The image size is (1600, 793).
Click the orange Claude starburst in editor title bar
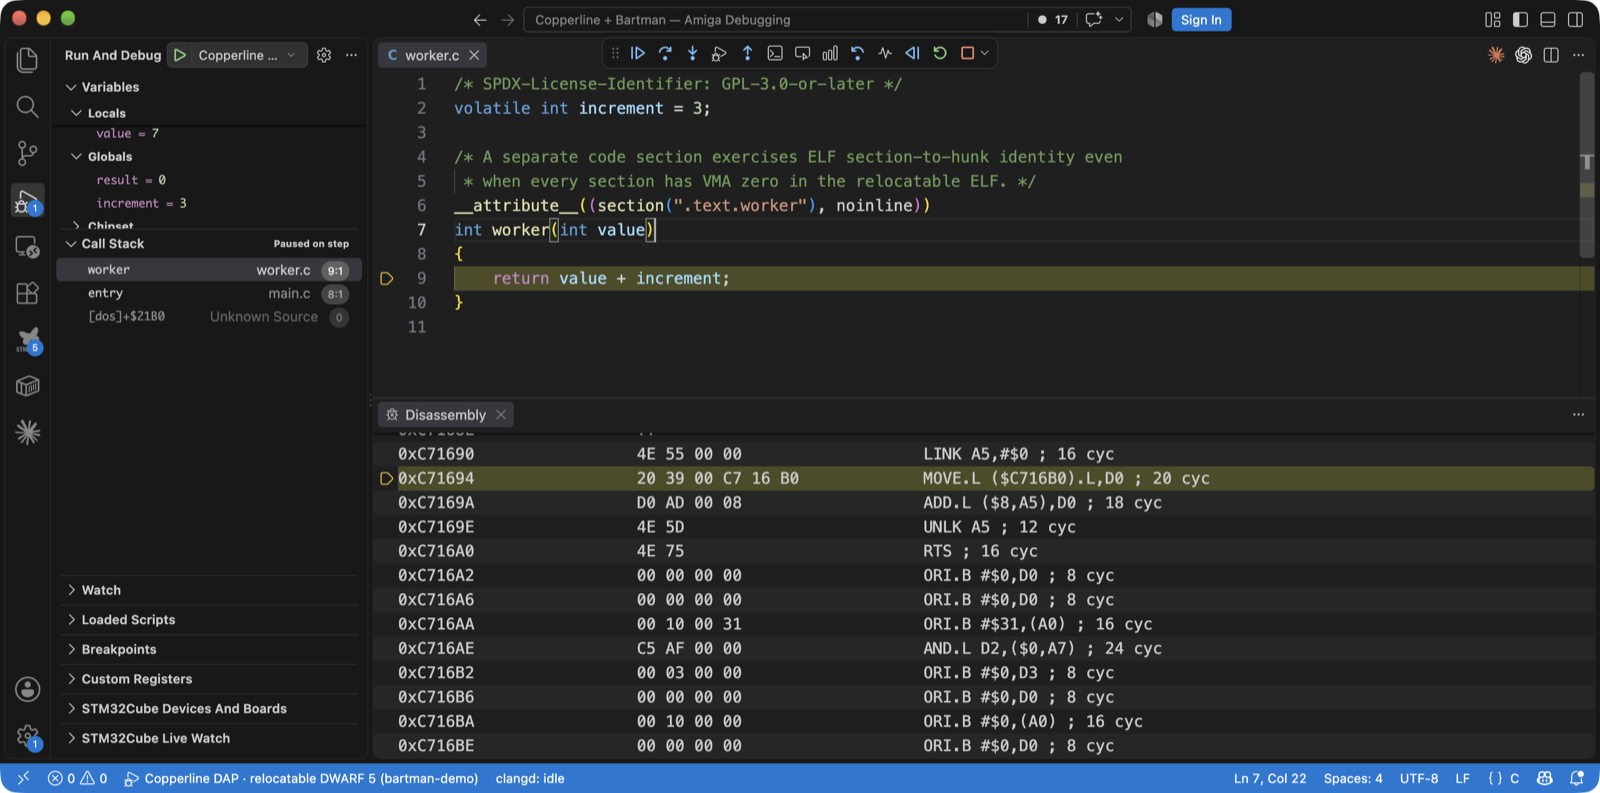1496,55
